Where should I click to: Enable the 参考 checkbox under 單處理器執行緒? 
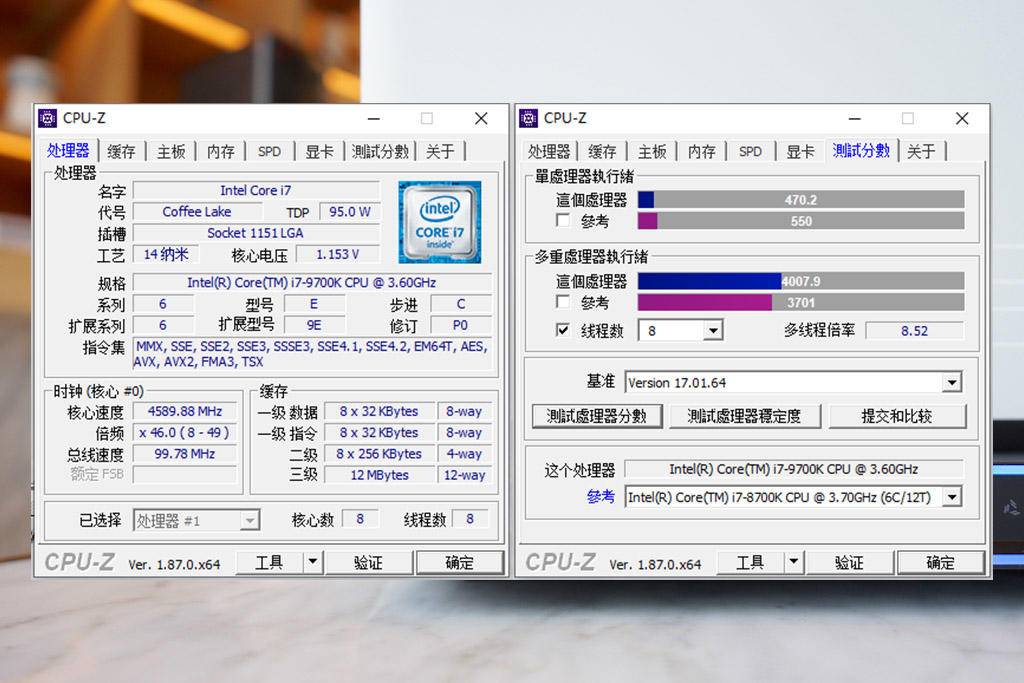(564, 221)
